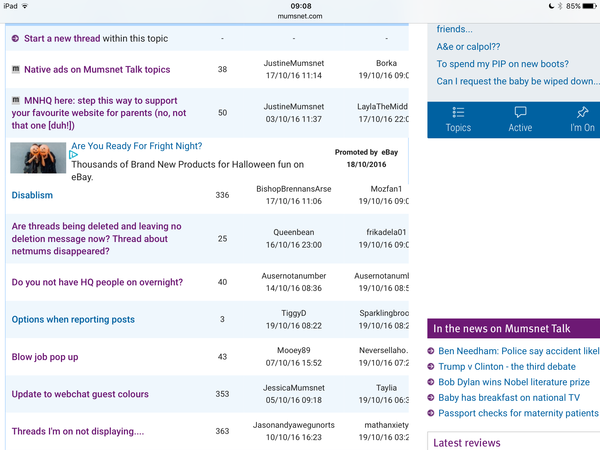Click reply count 363 on Threads I'm on row

click(222, 431)
